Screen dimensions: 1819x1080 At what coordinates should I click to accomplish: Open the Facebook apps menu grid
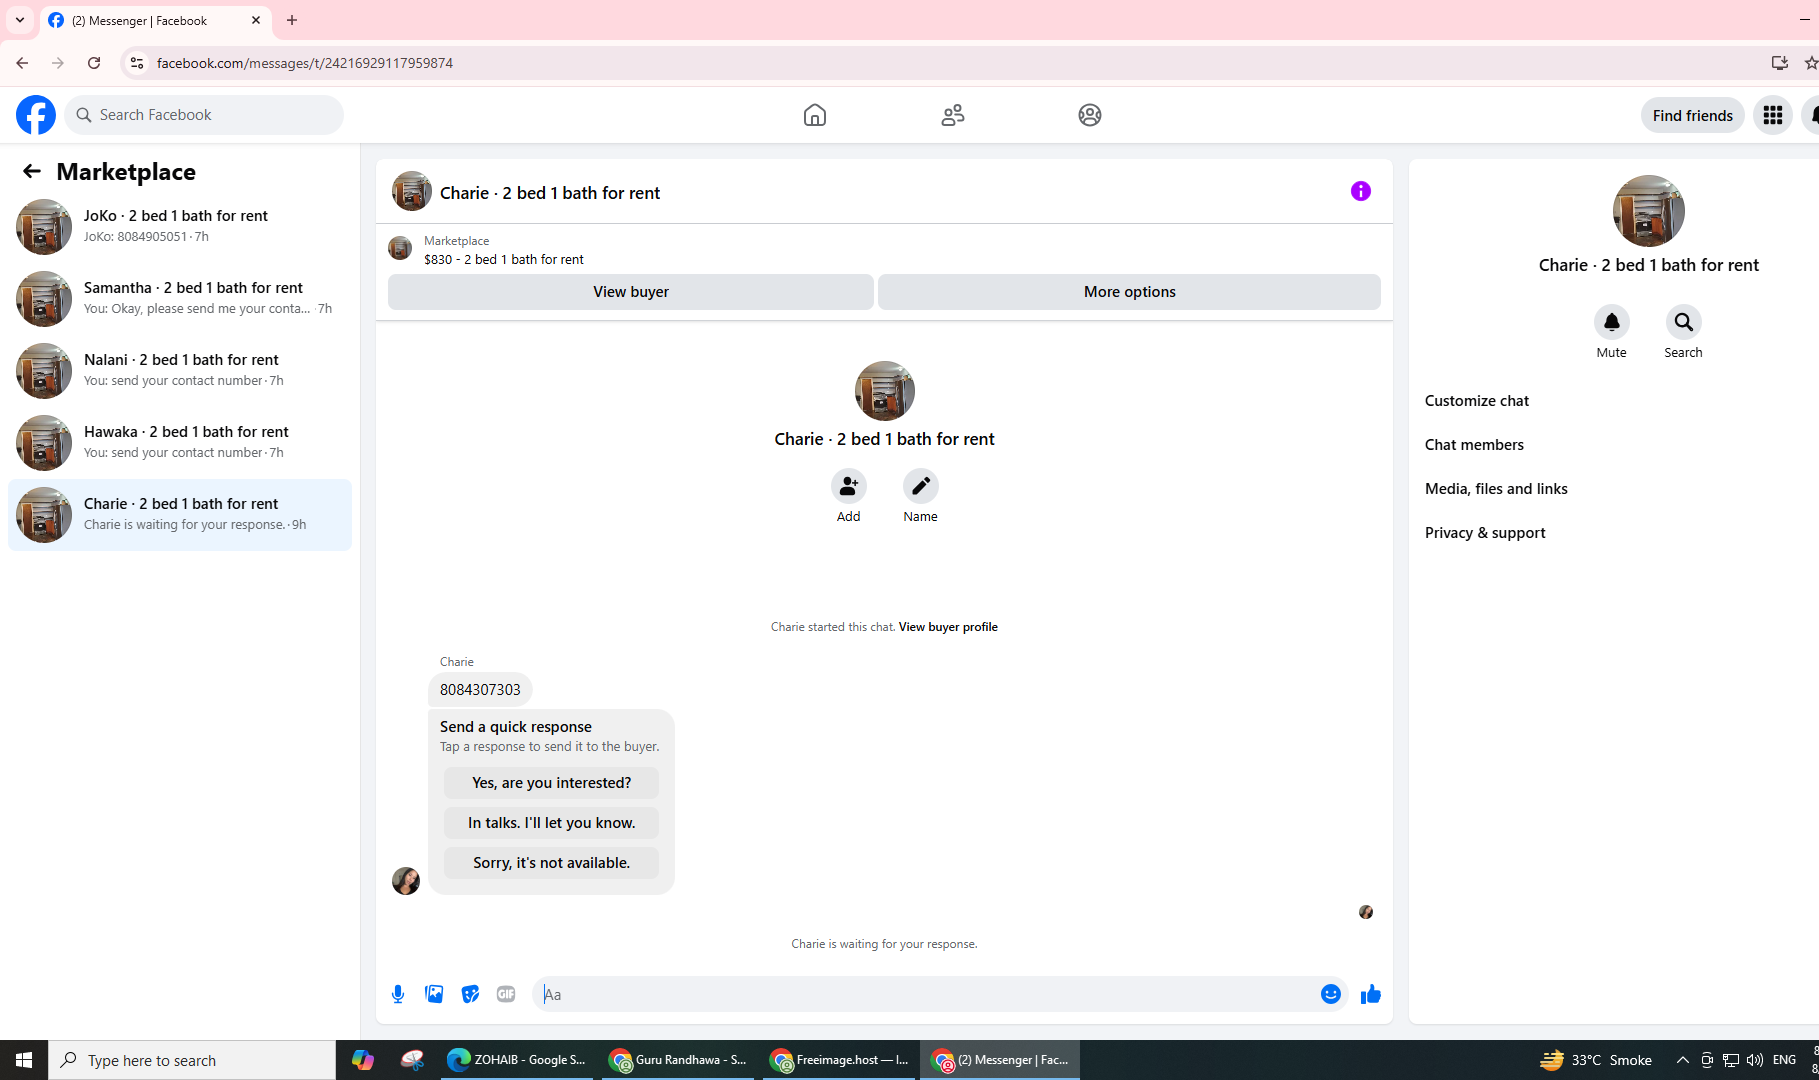pyautogui.click(x=1773, y=115)
